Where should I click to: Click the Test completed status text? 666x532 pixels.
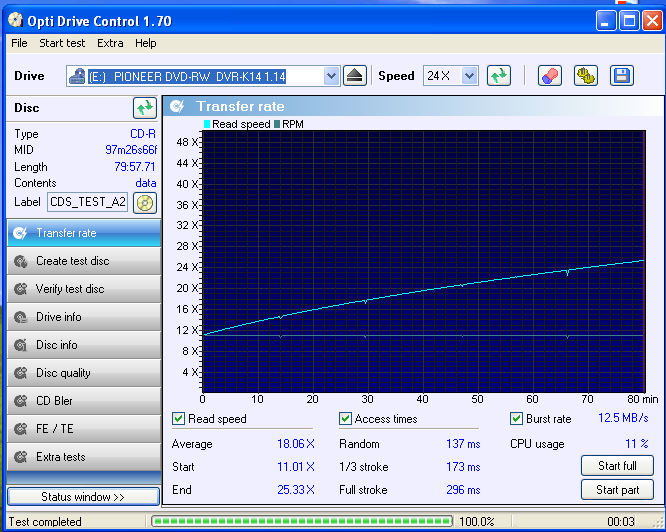[x=45, y=521]
